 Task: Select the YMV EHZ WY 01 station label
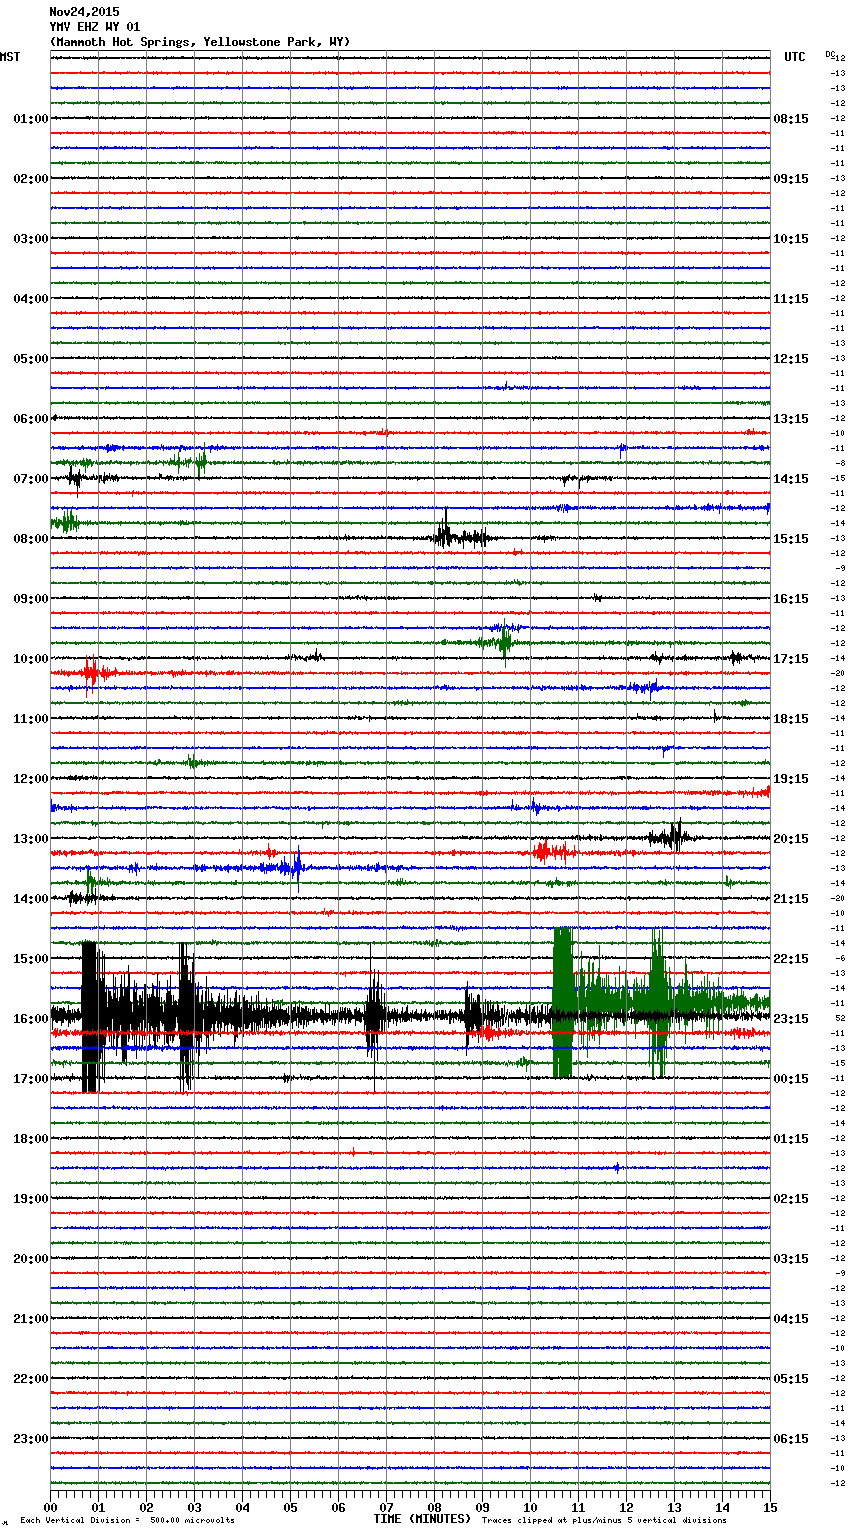click(95, 27)
